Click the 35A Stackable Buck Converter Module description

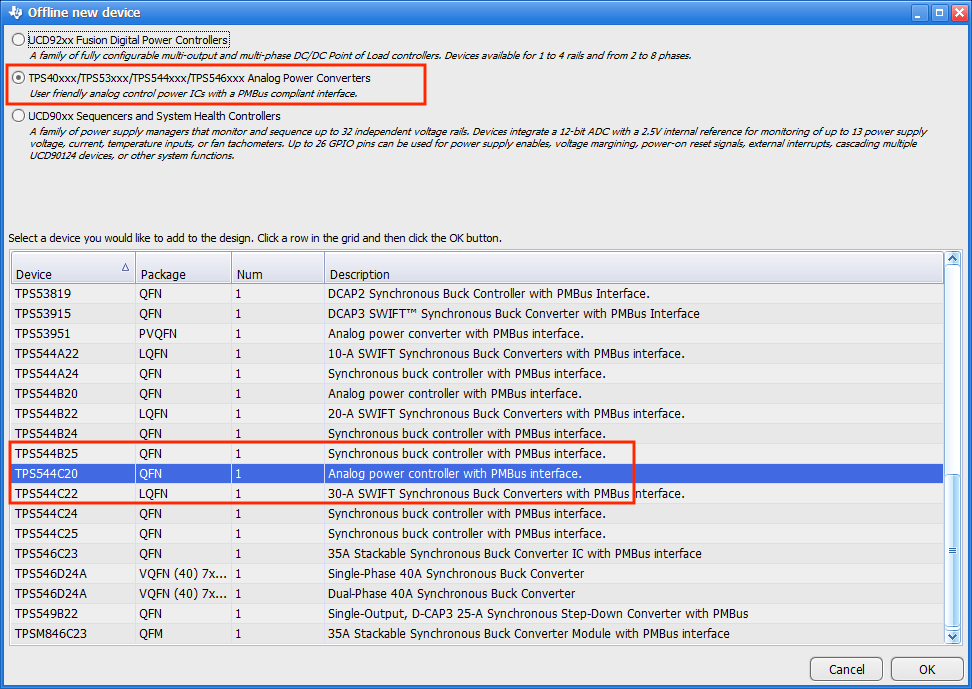(x=528, y=633)
